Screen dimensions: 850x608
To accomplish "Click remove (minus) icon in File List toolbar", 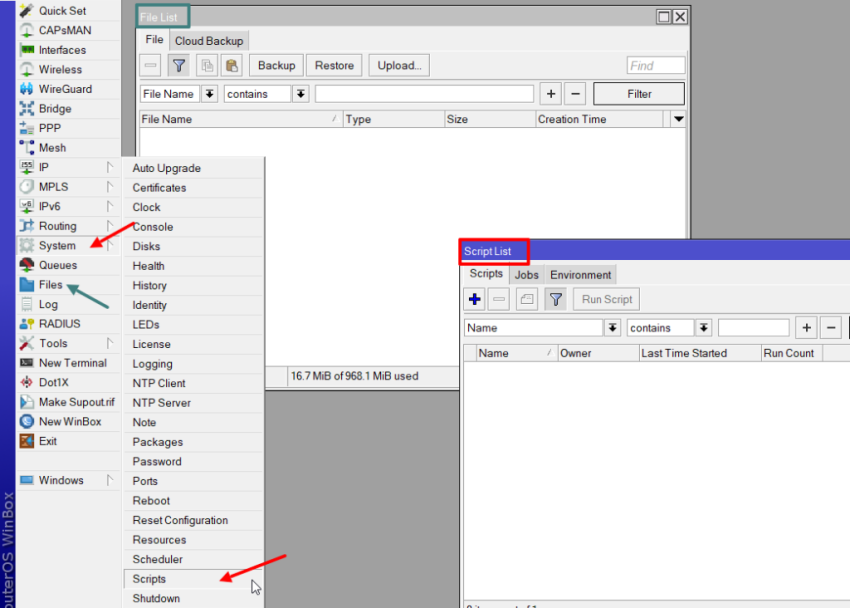I will coord(150,66).
